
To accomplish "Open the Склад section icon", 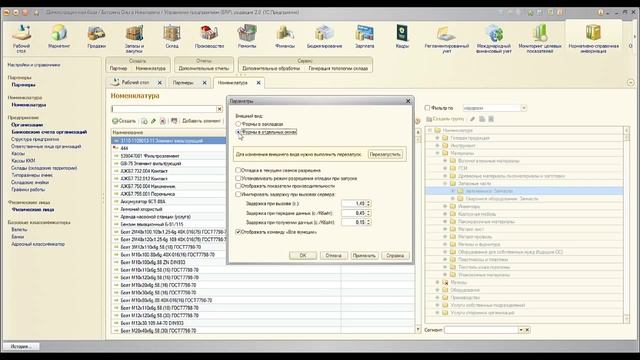I will pyautogui.click(x=172, y=37).
